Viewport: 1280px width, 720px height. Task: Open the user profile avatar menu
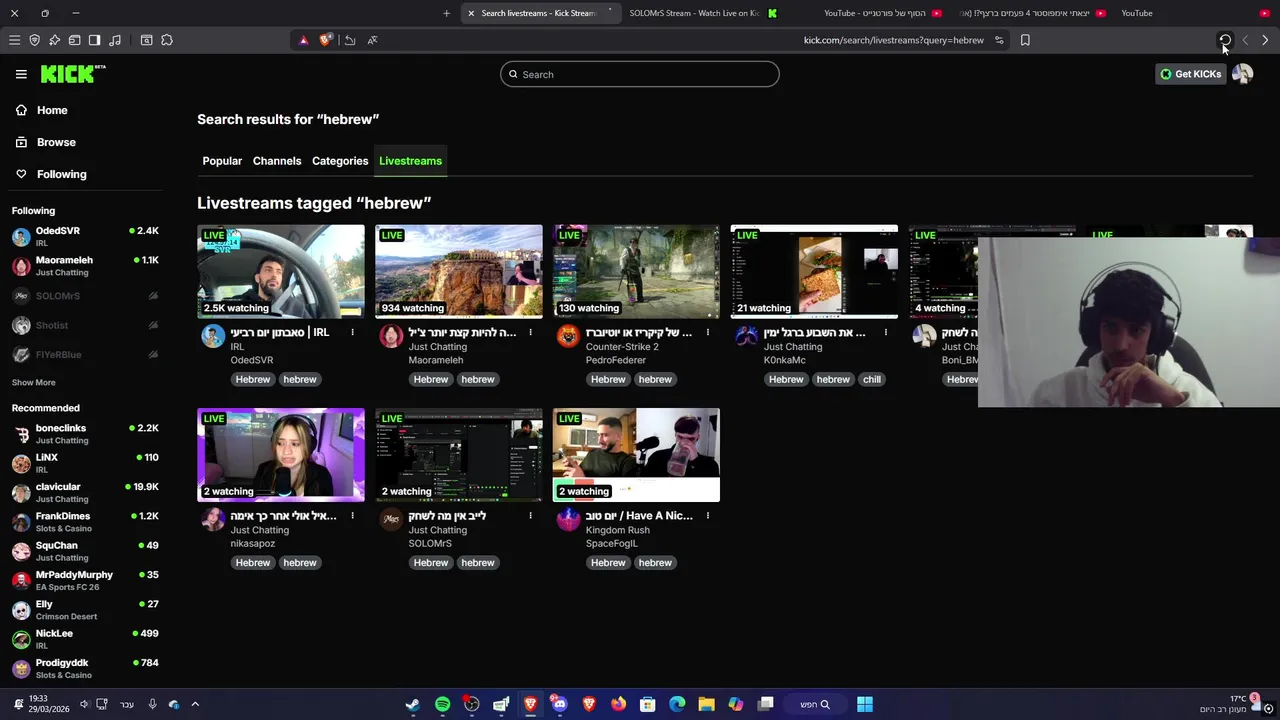coord(1242,74)
